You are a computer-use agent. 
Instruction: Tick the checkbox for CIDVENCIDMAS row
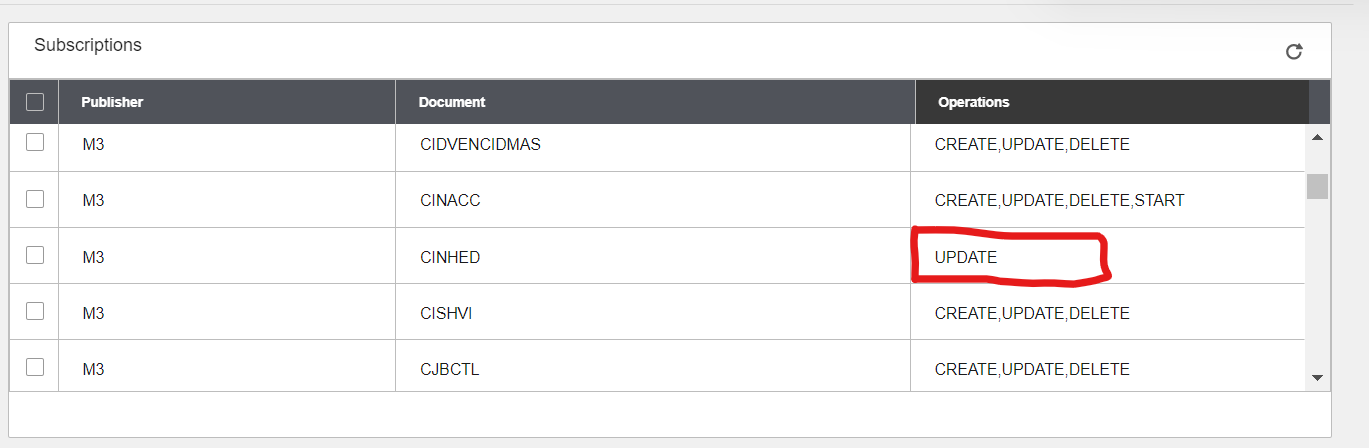35,142
